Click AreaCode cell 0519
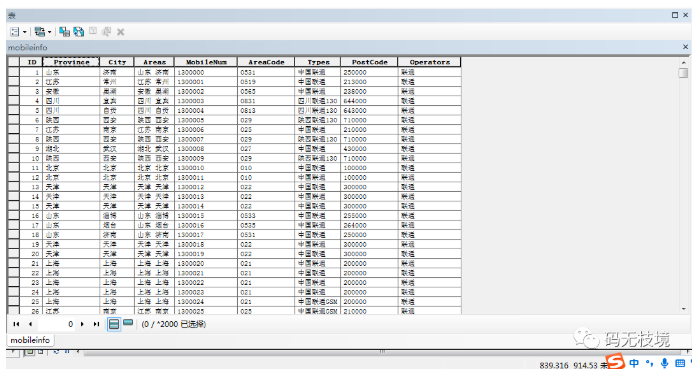The height and width of the screenshot is (378, 700). 266,82
